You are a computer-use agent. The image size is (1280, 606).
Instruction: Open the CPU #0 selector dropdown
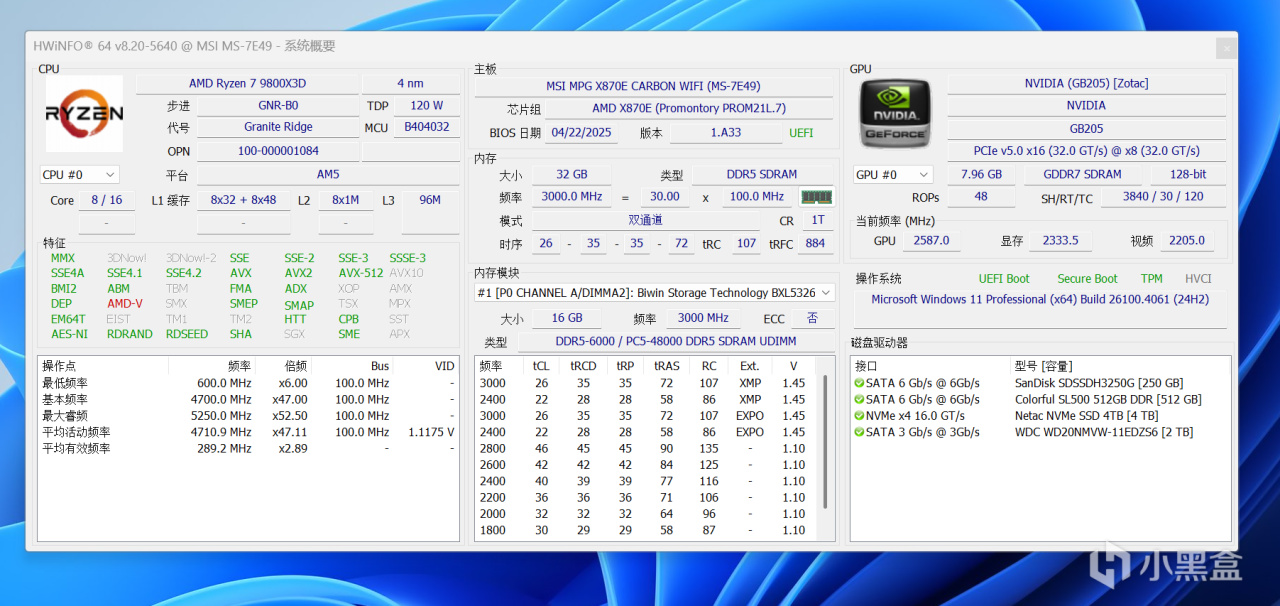coord(78,174)
